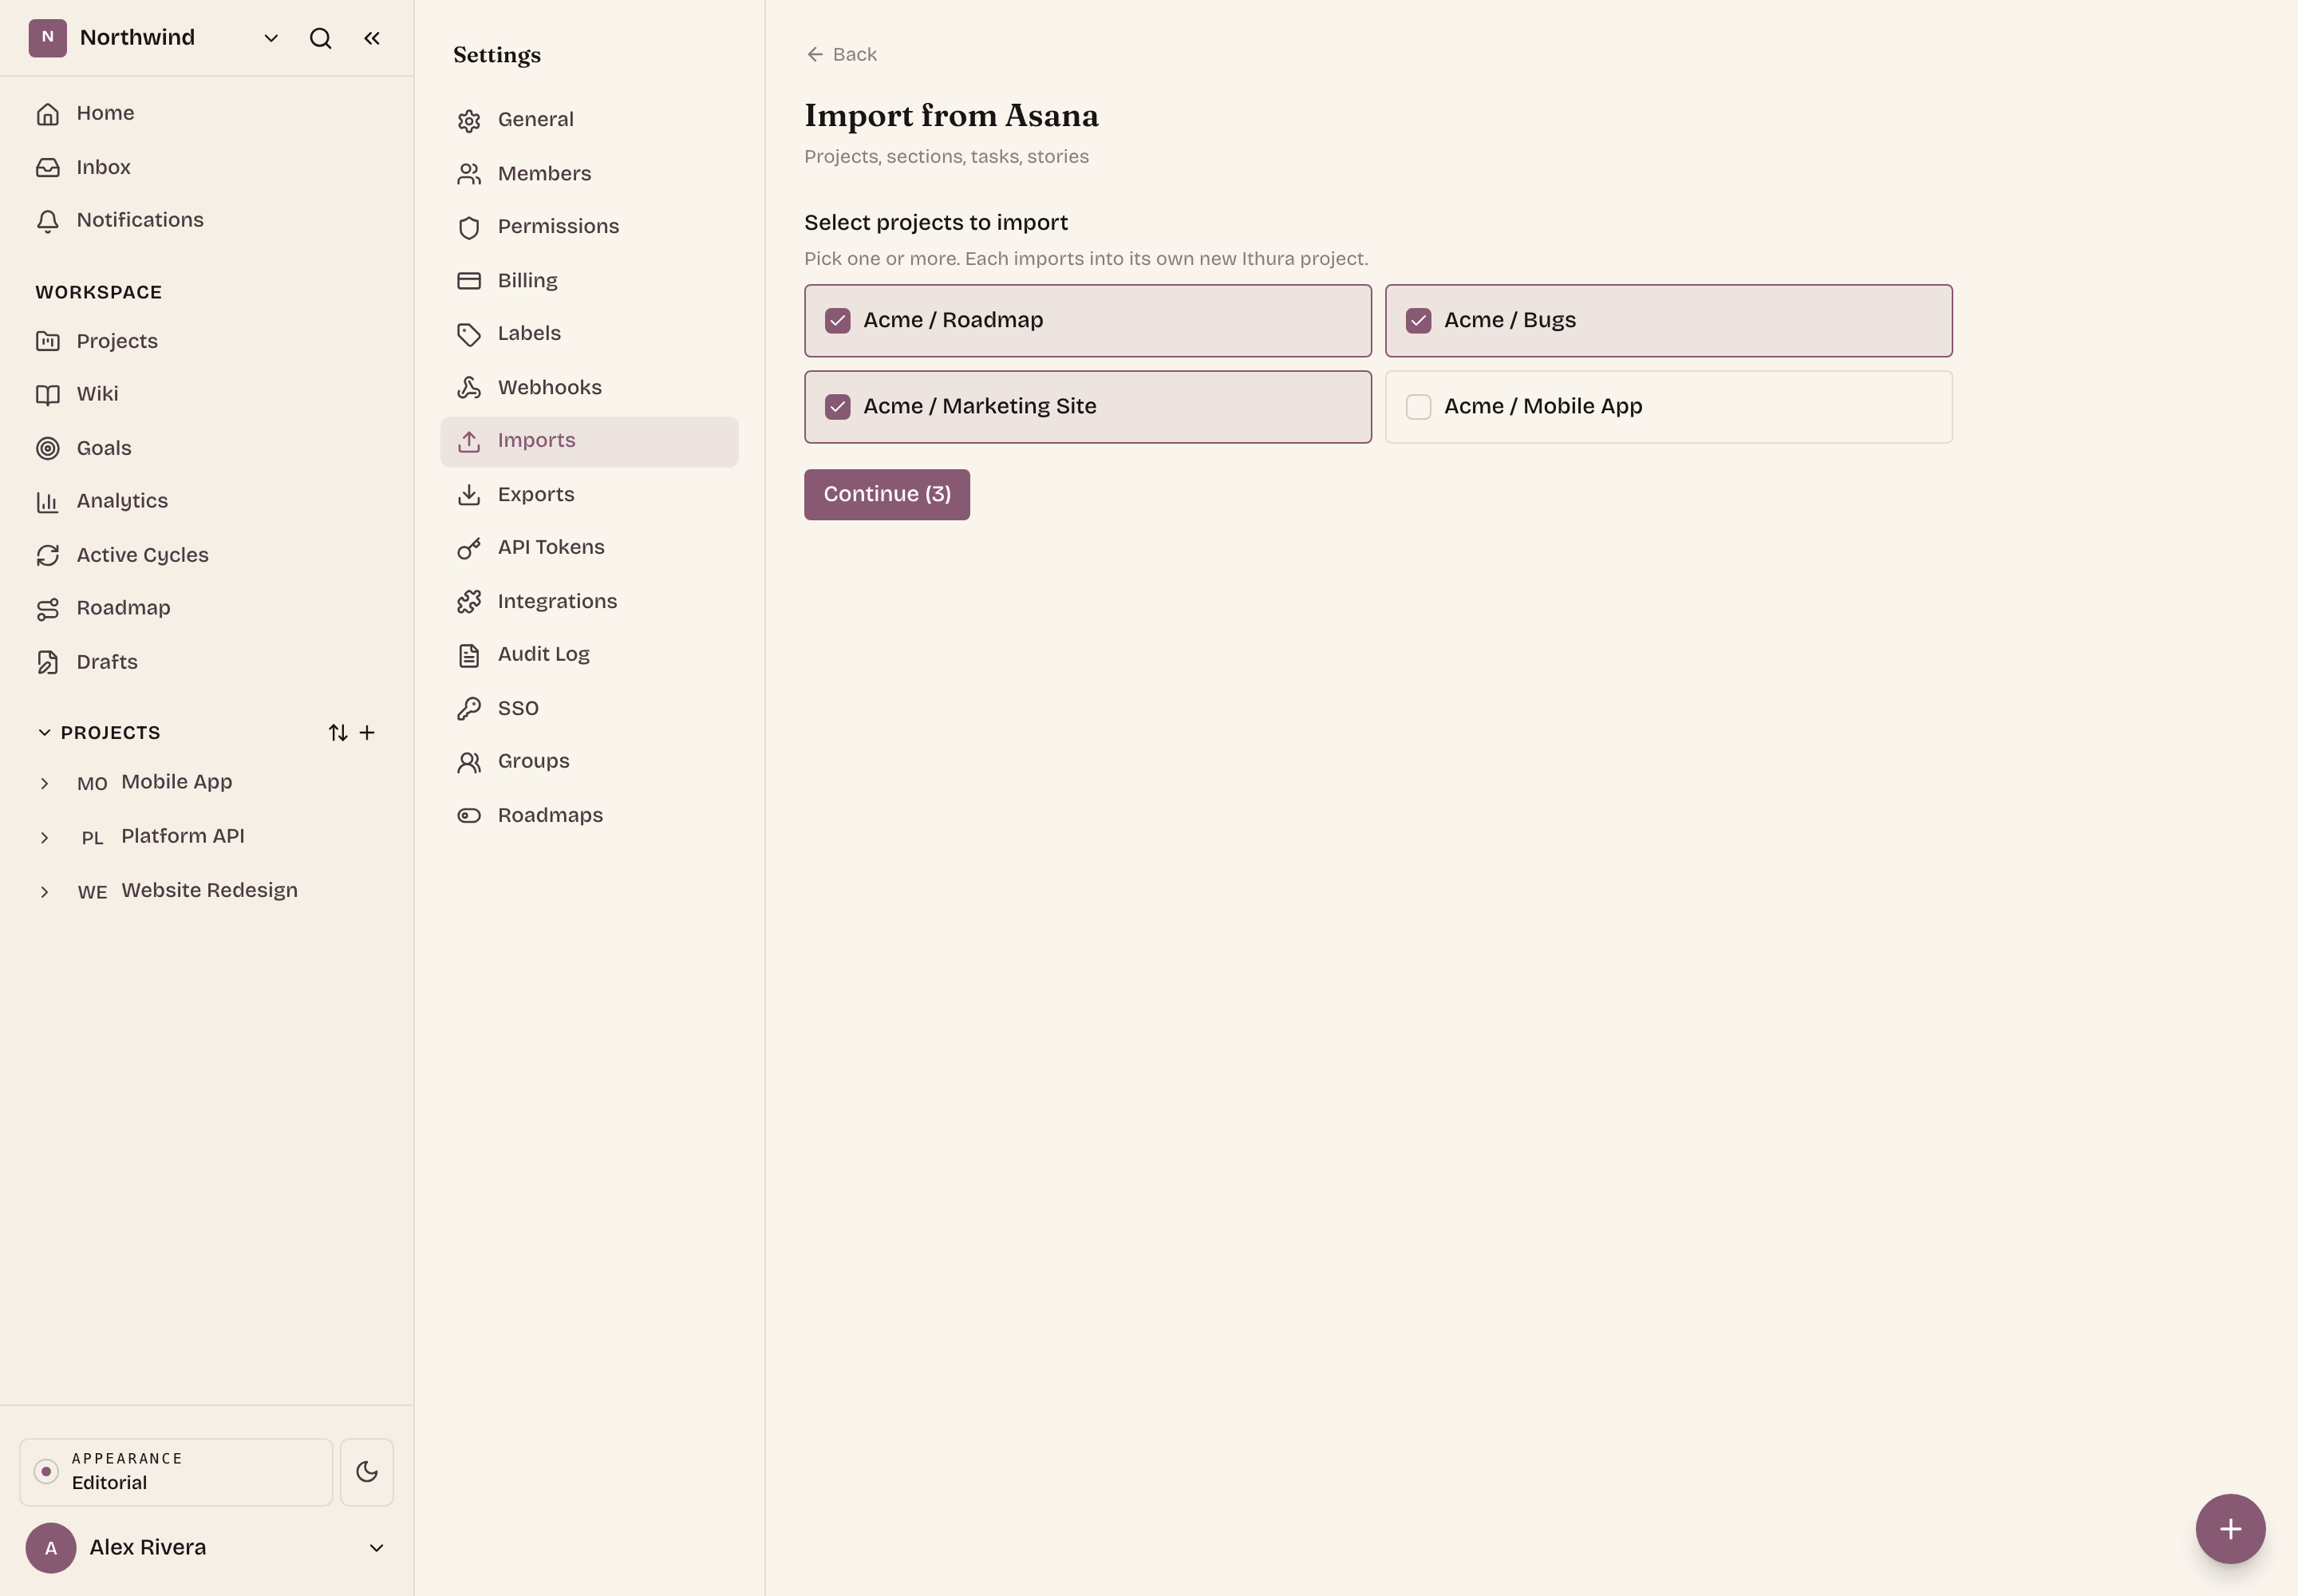Click Alex Rivera's avatar
Viewport: 2298px width, 1596px height.
pos(51,1548)
